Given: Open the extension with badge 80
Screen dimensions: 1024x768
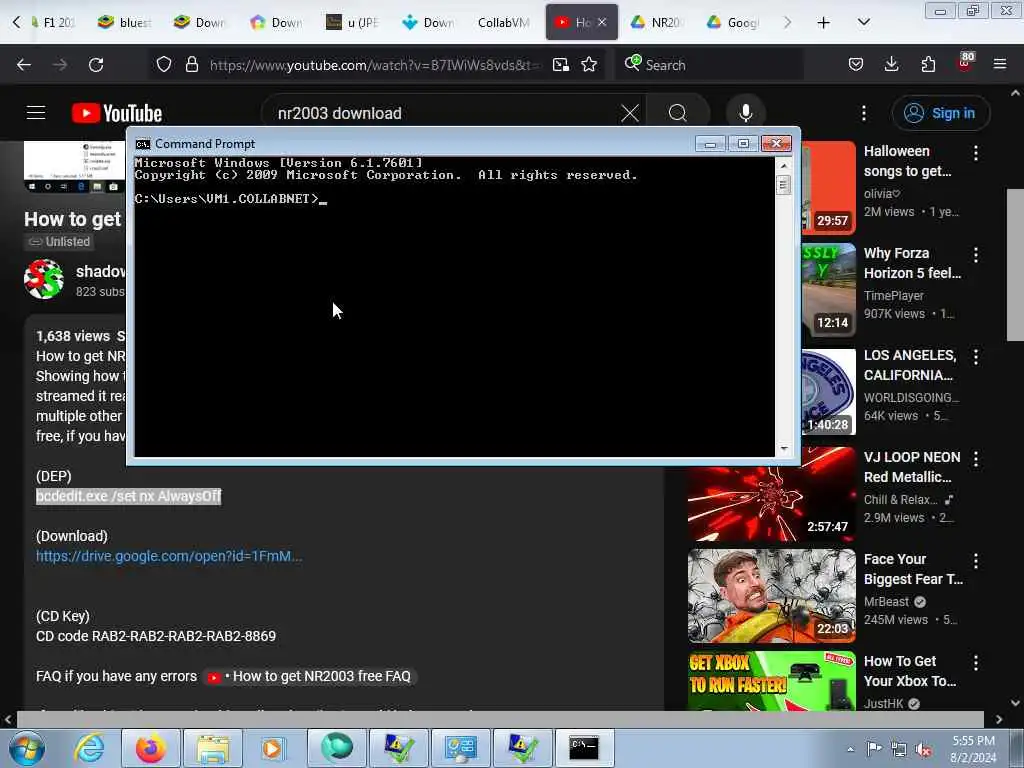Looking at the screenshot, I should [965, 63].
